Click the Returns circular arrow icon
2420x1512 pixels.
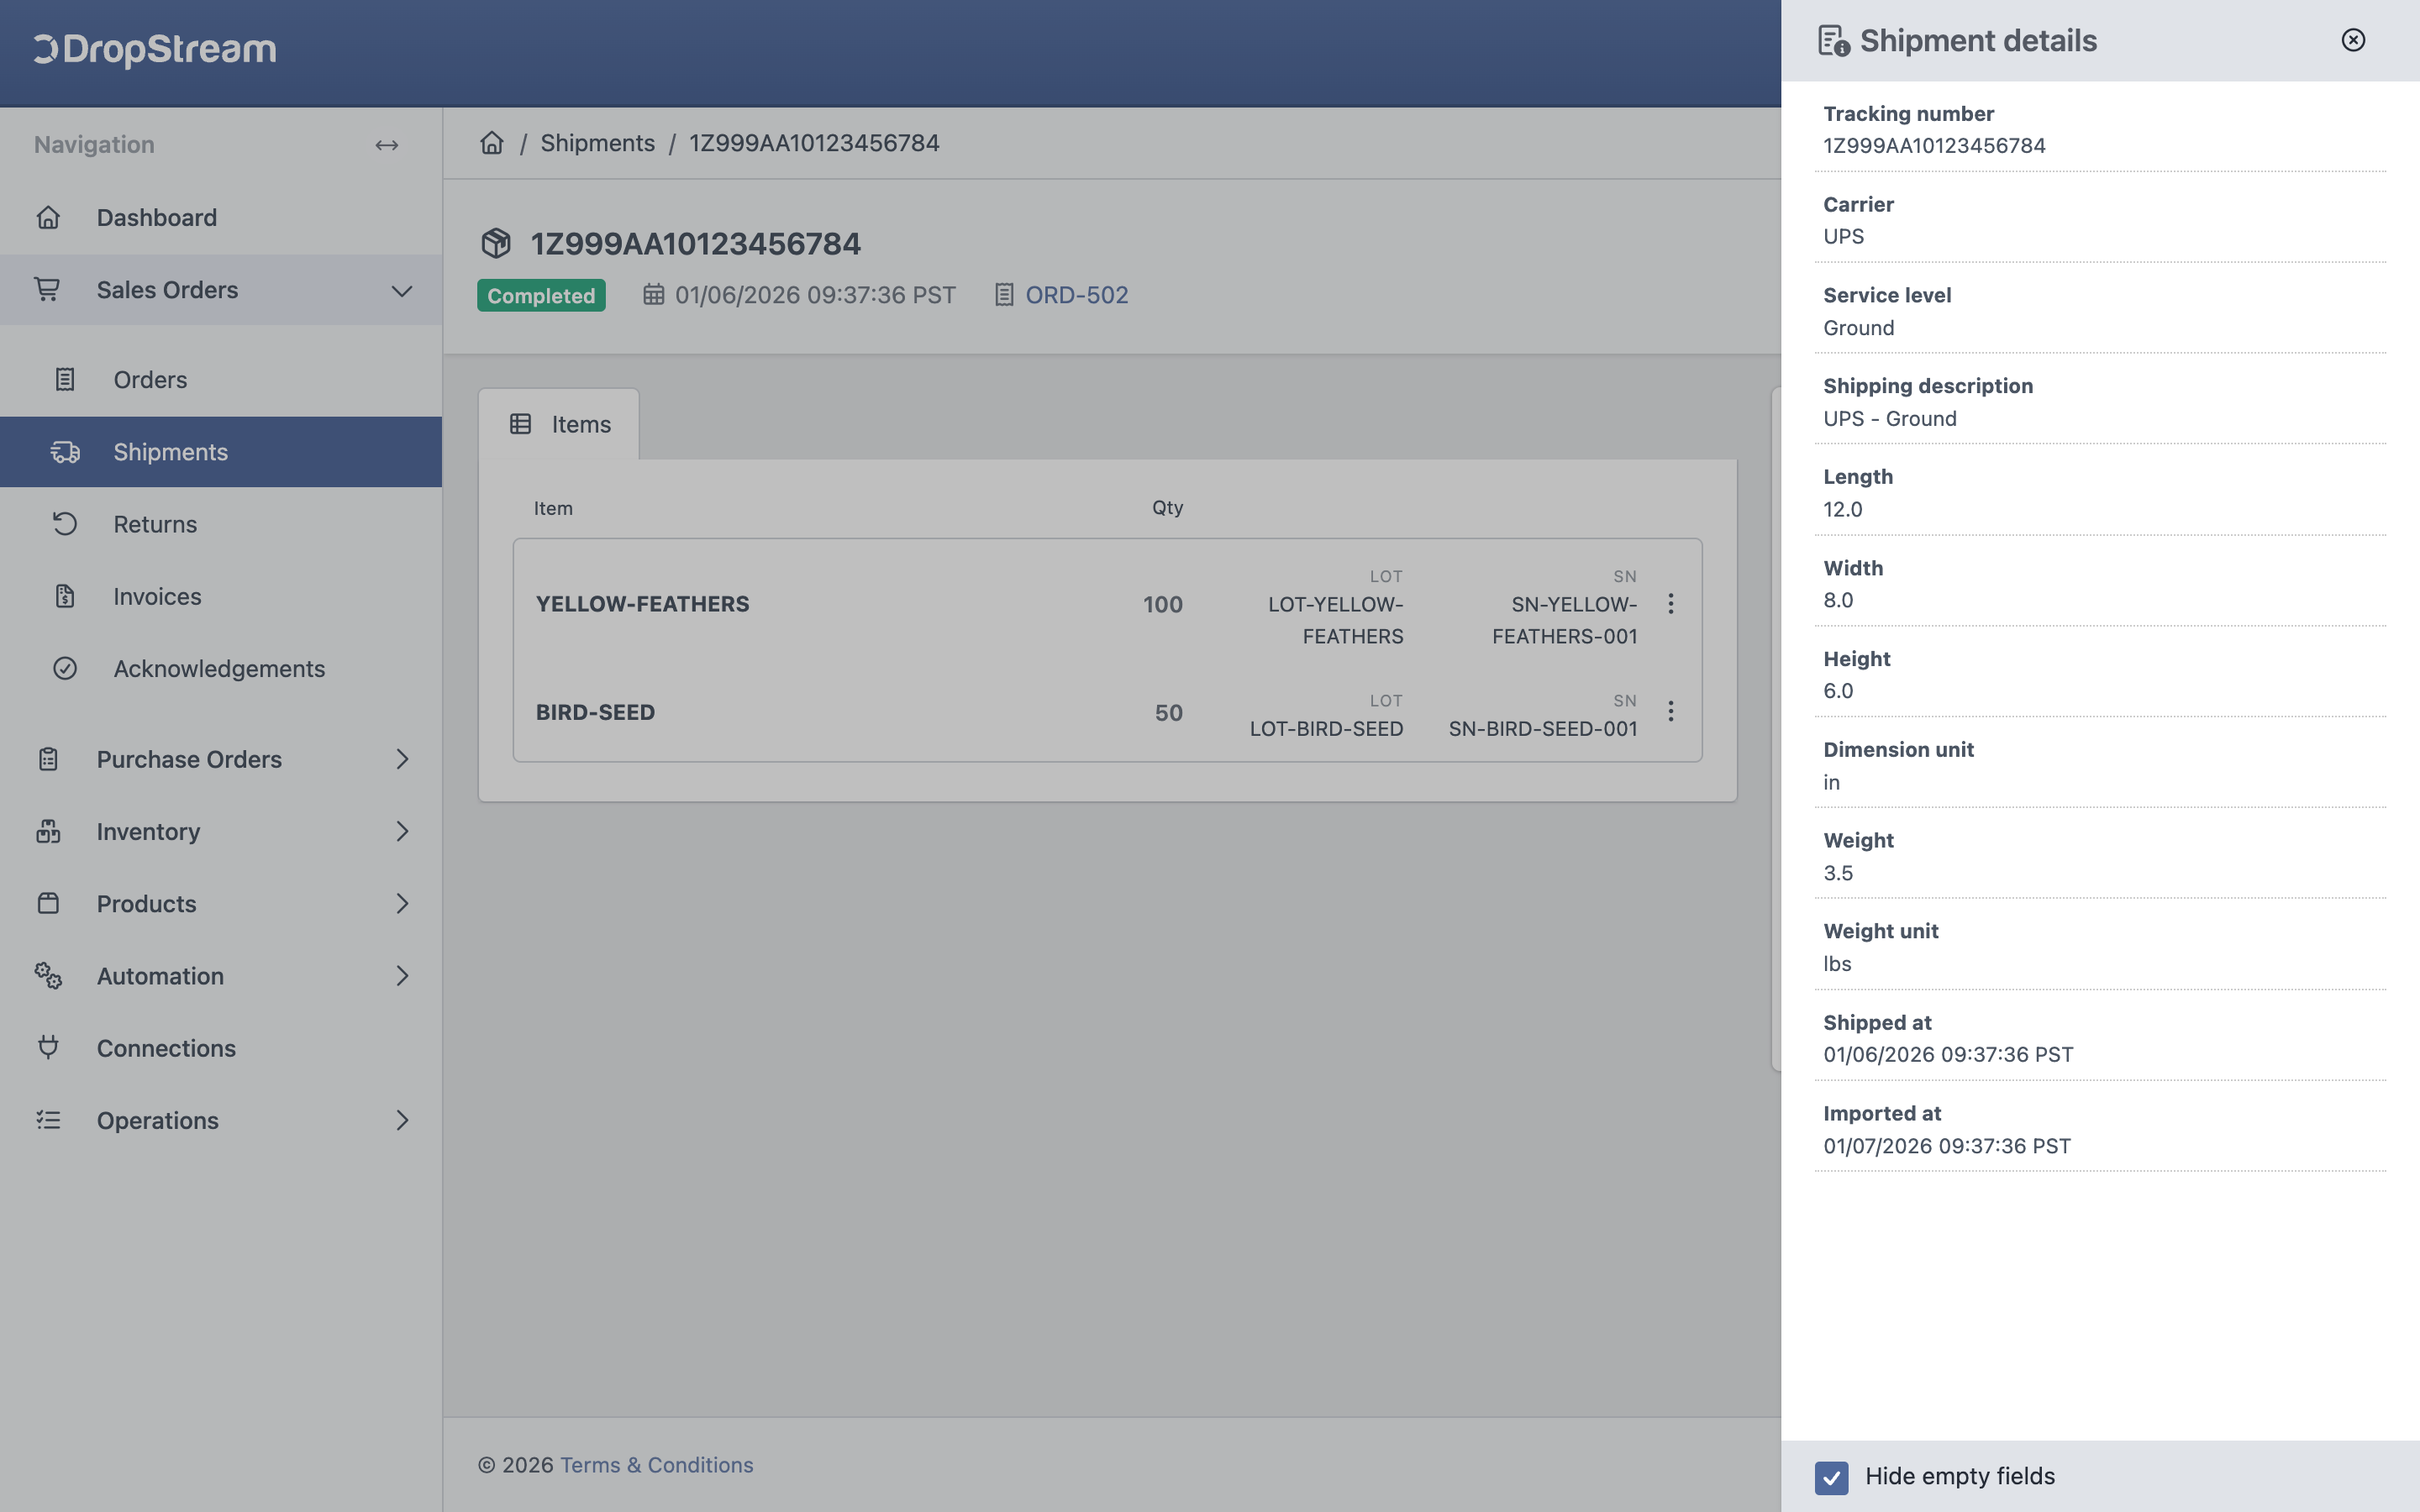[x=65, y=524]
